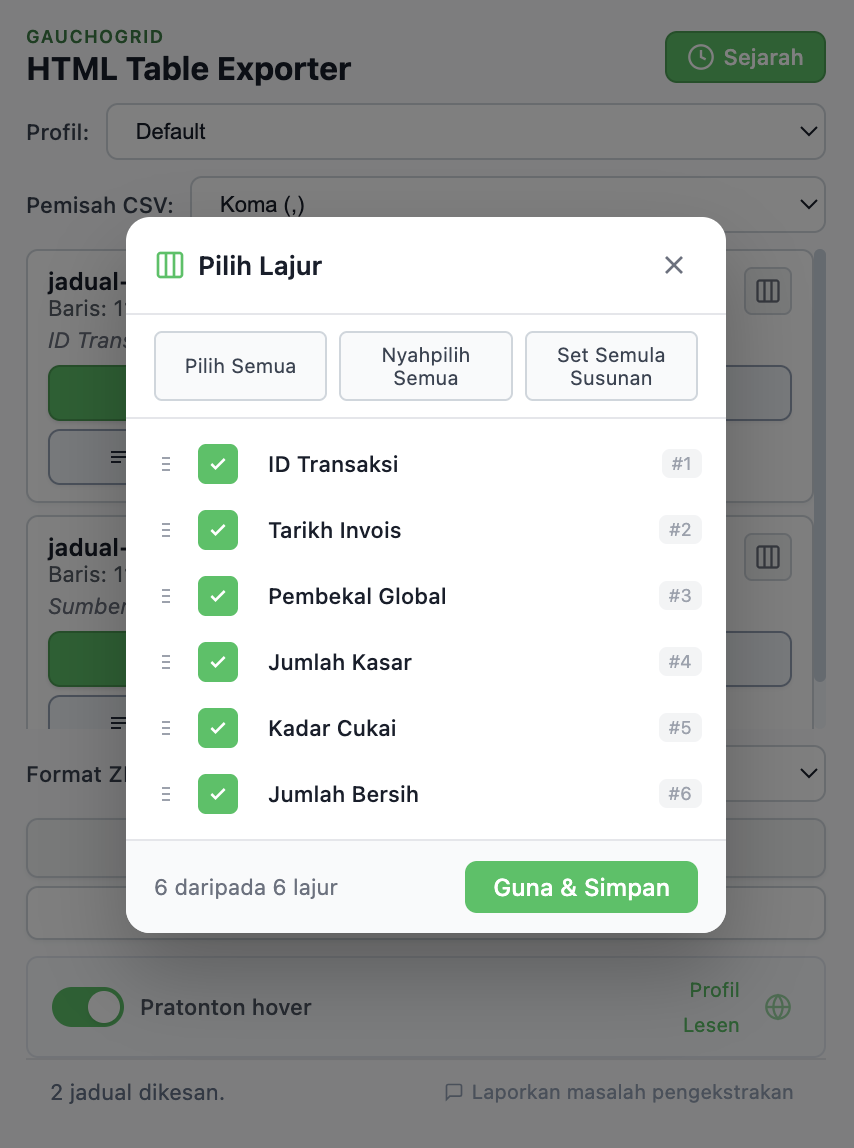The height and width of the screenshot is (1148, 854).
Task: Click the clock icon inside the Sejarah button
Action: click(x=699, y=57)
